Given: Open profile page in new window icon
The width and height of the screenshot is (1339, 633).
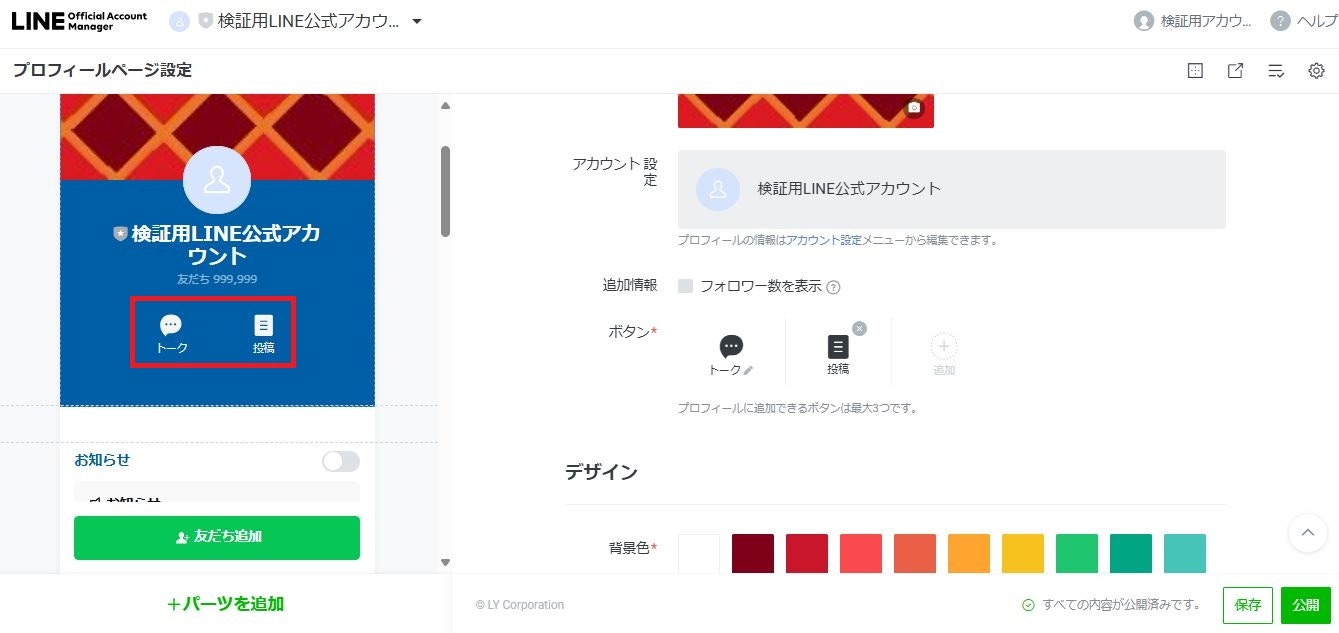Looking at the screenshot, I should point(1236,71).
